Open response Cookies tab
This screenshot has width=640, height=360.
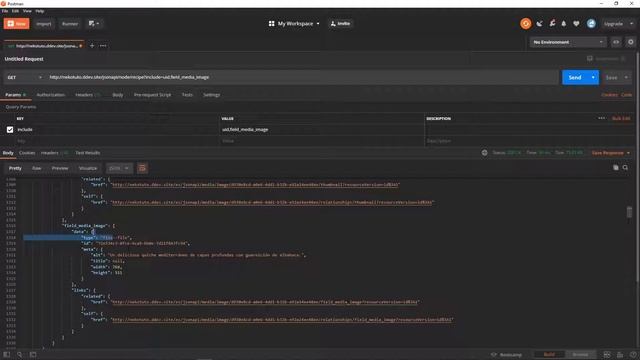(27, 153)
